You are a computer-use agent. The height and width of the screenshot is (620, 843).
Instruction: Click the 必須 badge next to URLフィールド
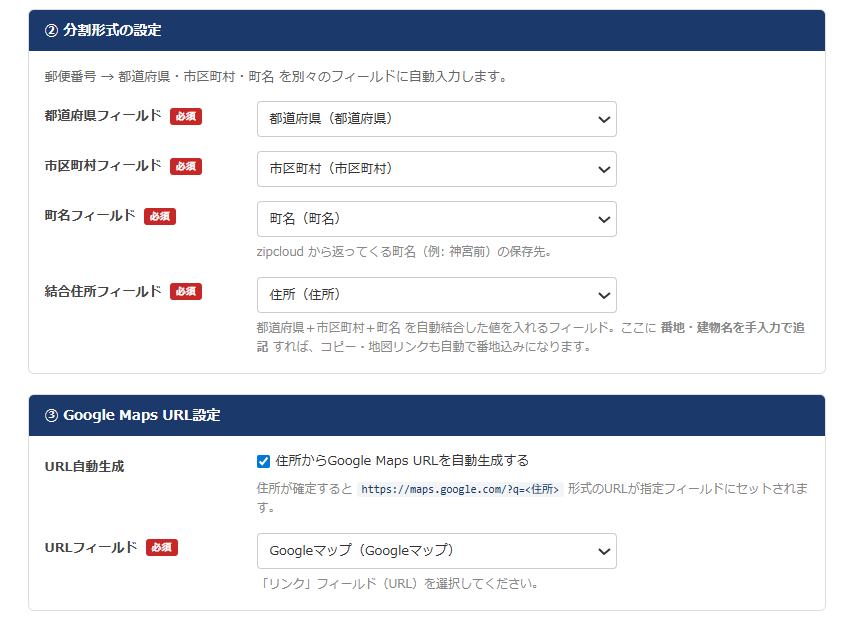coord(162,547)
